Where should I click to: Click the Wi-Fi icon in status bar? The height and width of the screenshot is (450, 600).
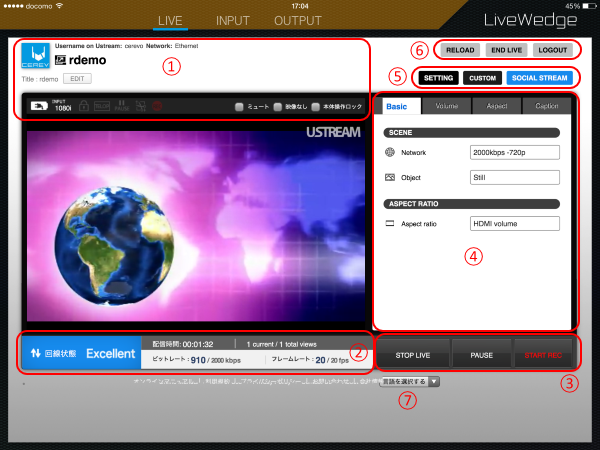point(59,6)
